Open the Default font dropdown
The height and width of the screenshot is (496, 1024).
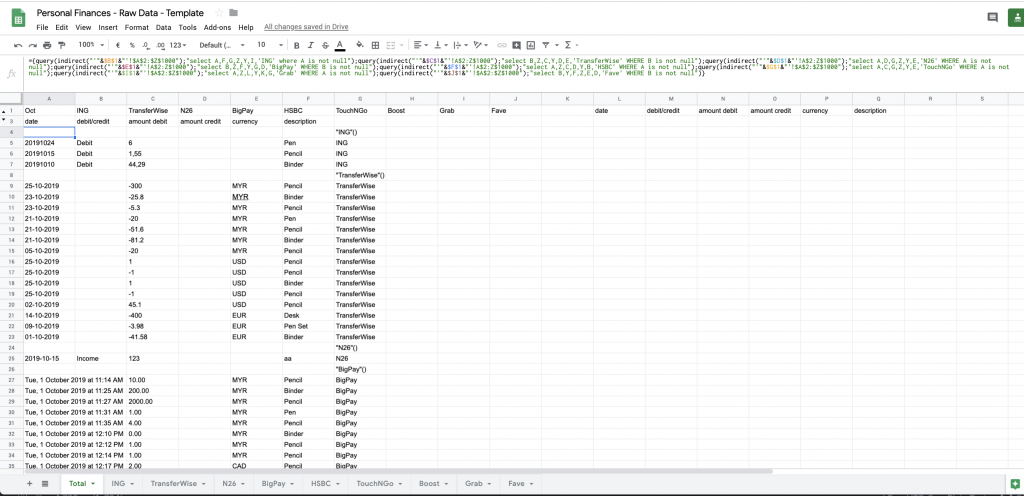click(x=222, y=45)
